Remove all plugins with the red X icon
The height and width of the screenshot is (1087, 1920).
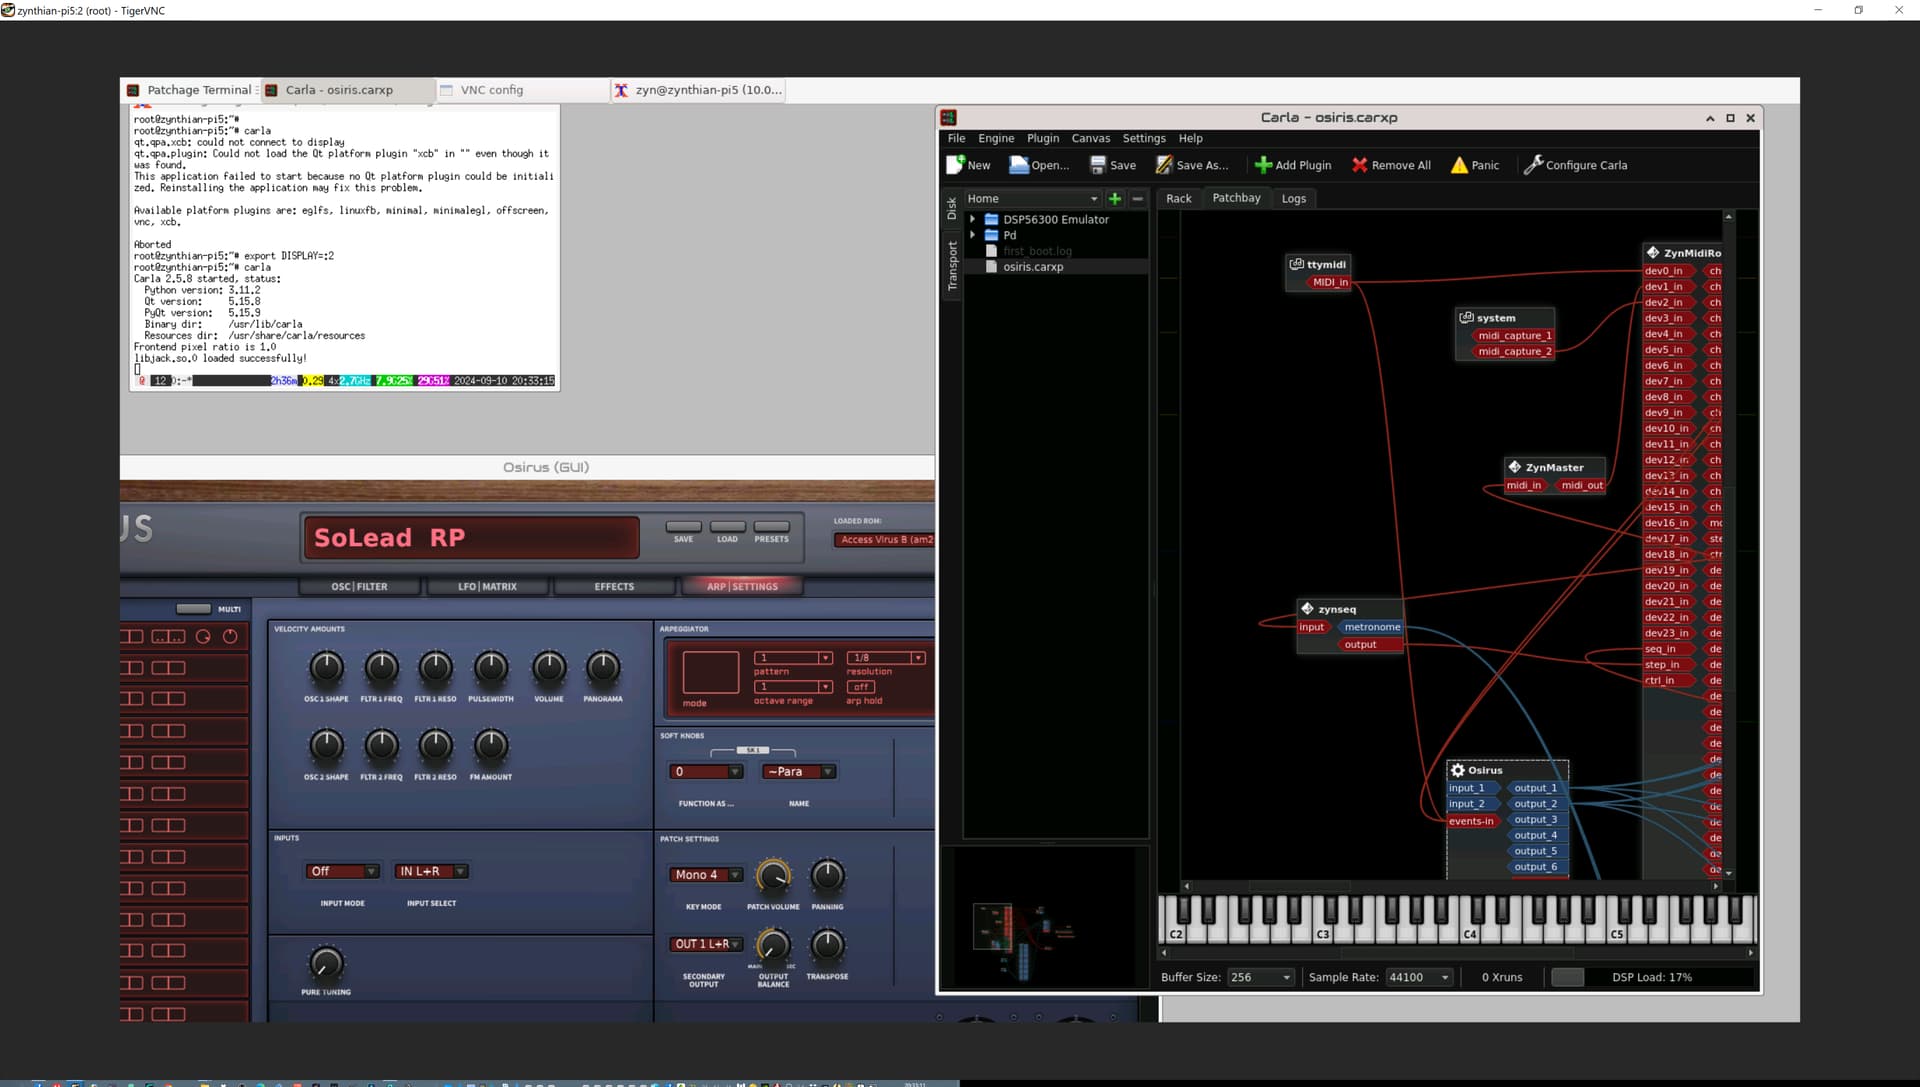coord(1359,165)
